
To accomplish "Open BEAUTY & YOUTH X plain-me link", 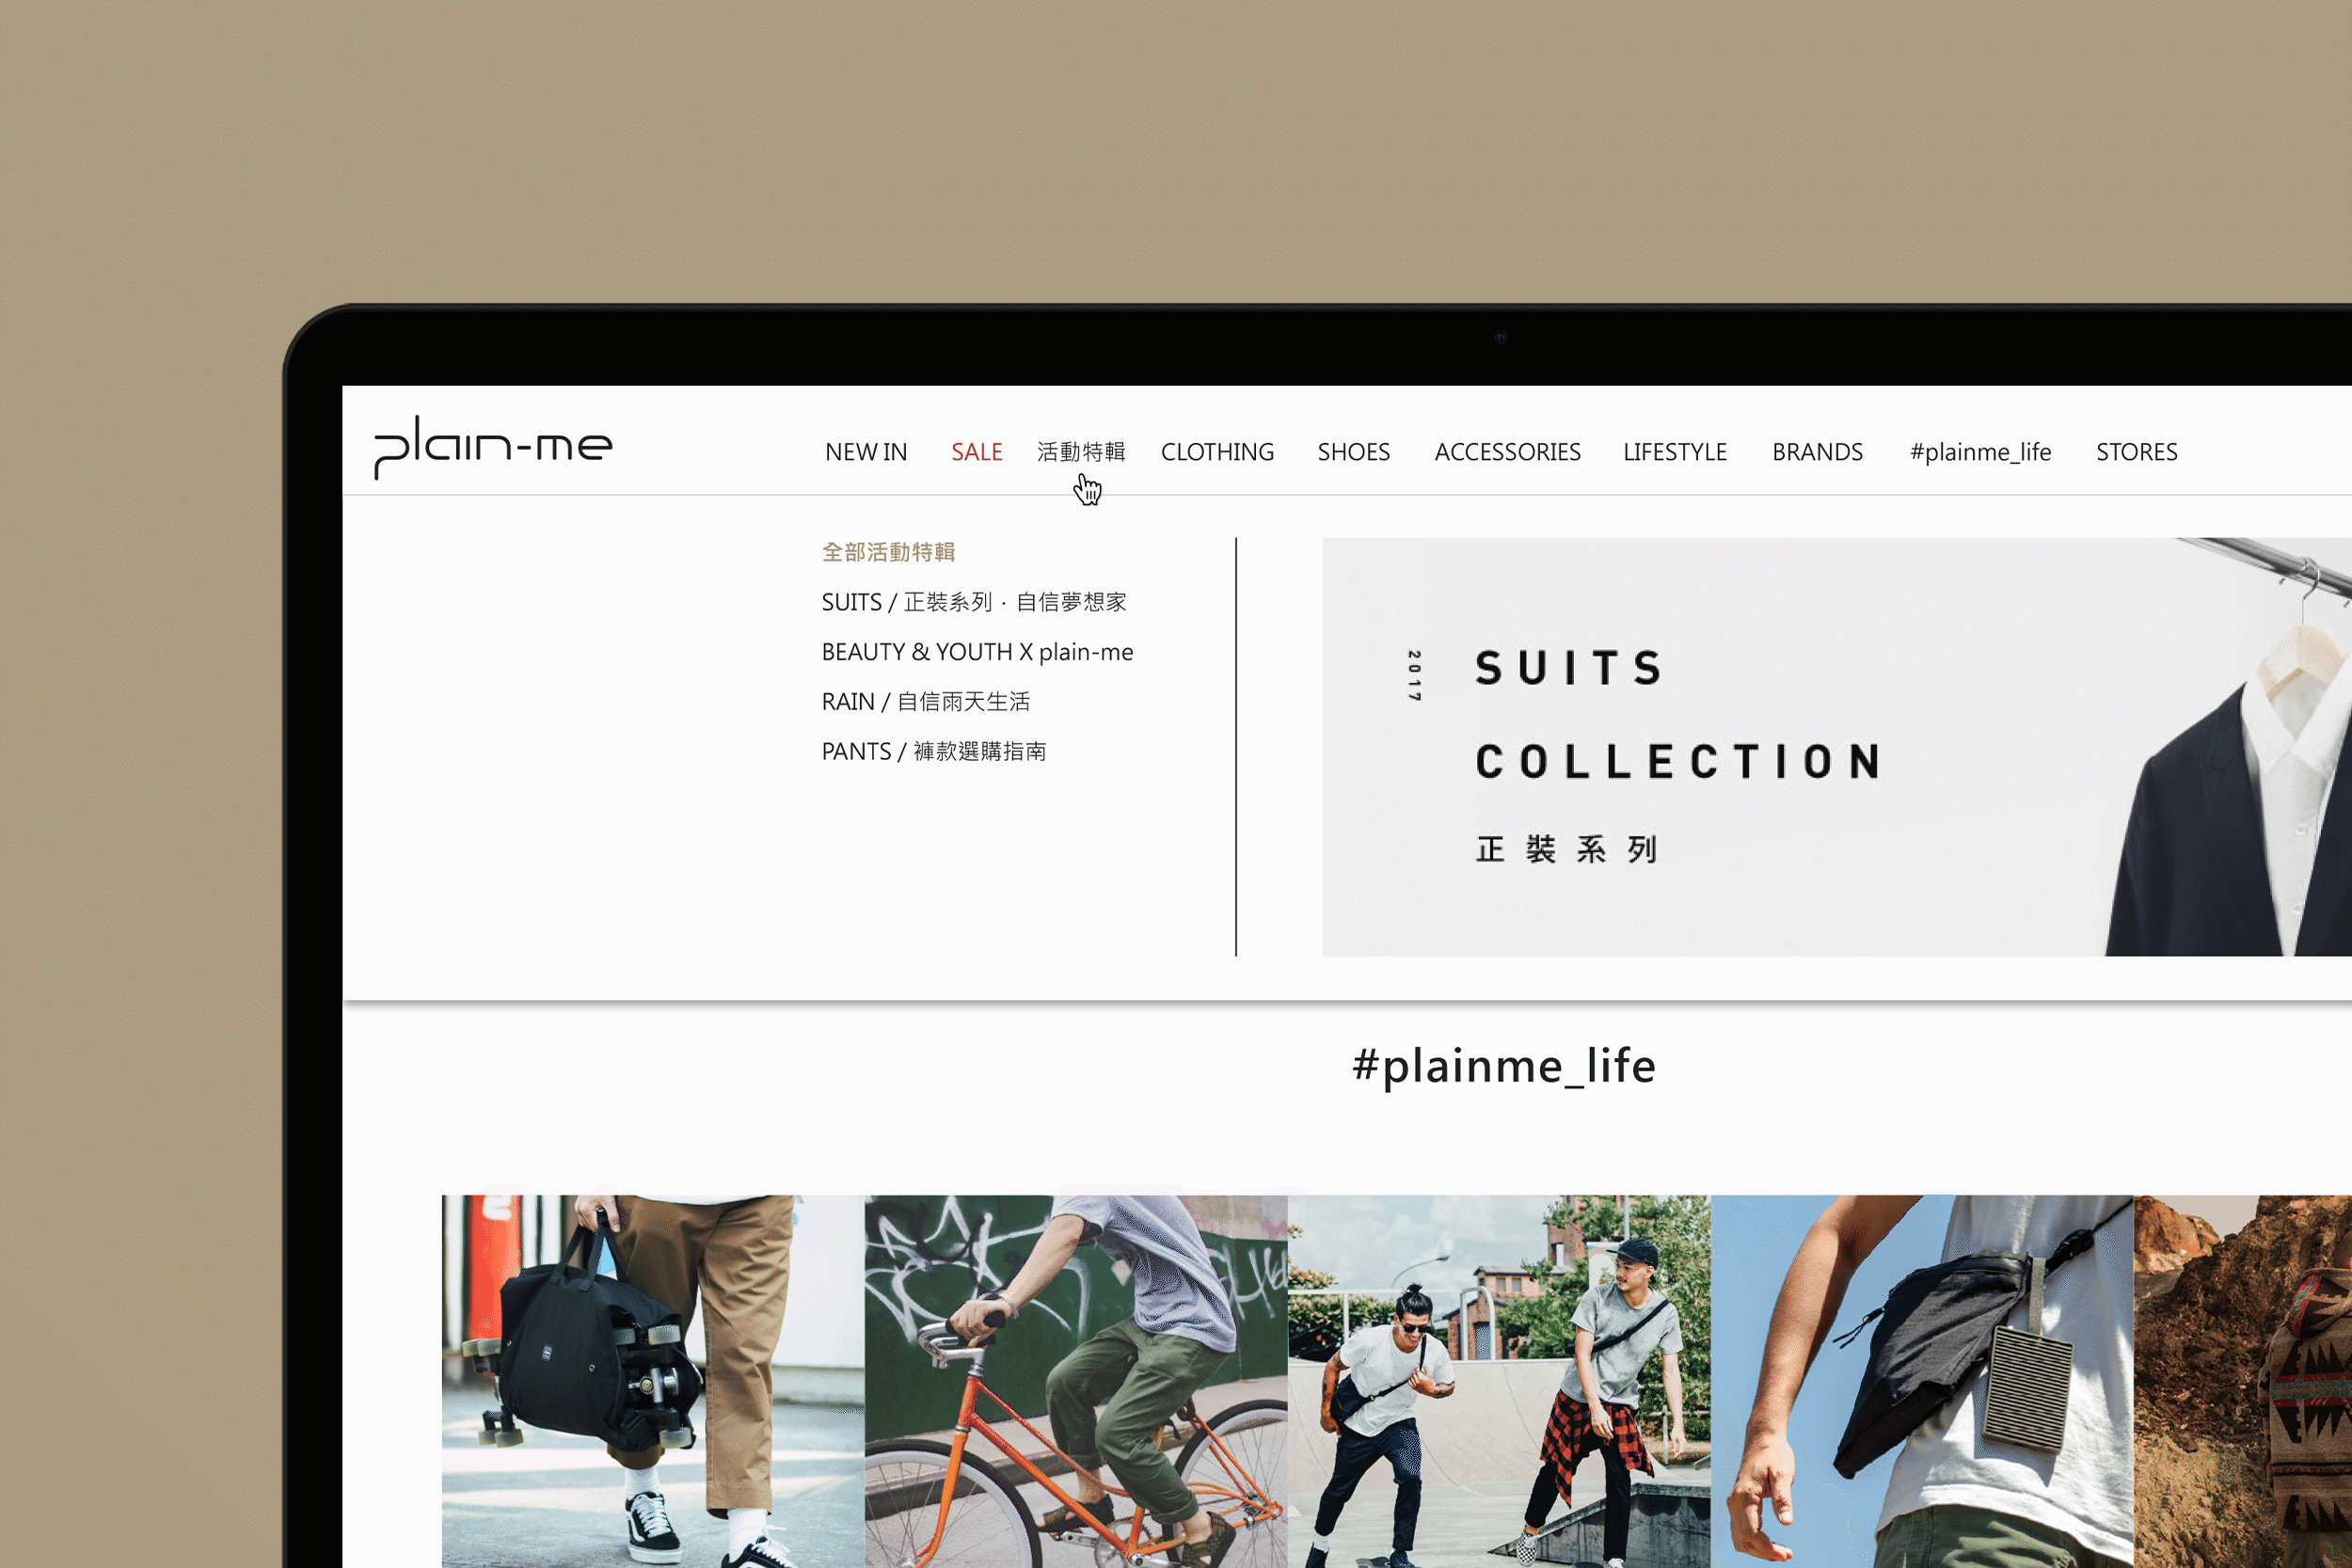I will (977, 652).
